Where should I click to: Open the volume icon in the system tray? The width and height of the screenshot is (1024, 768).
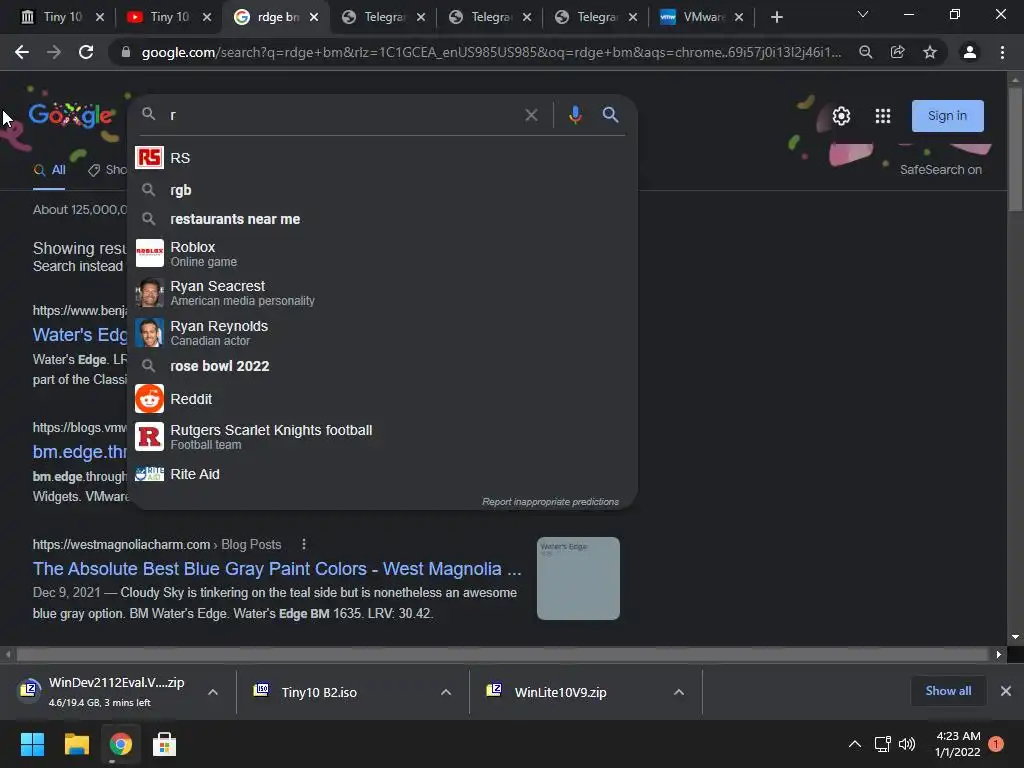coord(906,744)
